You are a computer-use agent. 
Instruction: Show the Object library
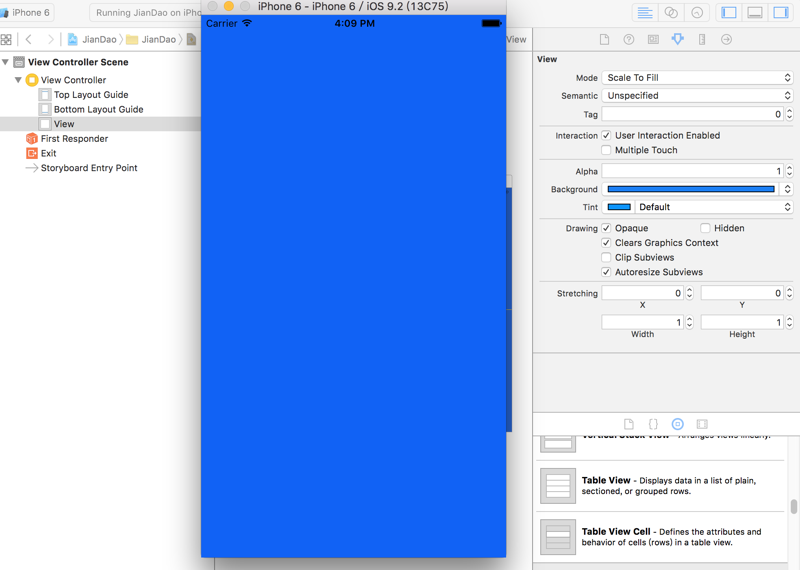coord(678,424)
